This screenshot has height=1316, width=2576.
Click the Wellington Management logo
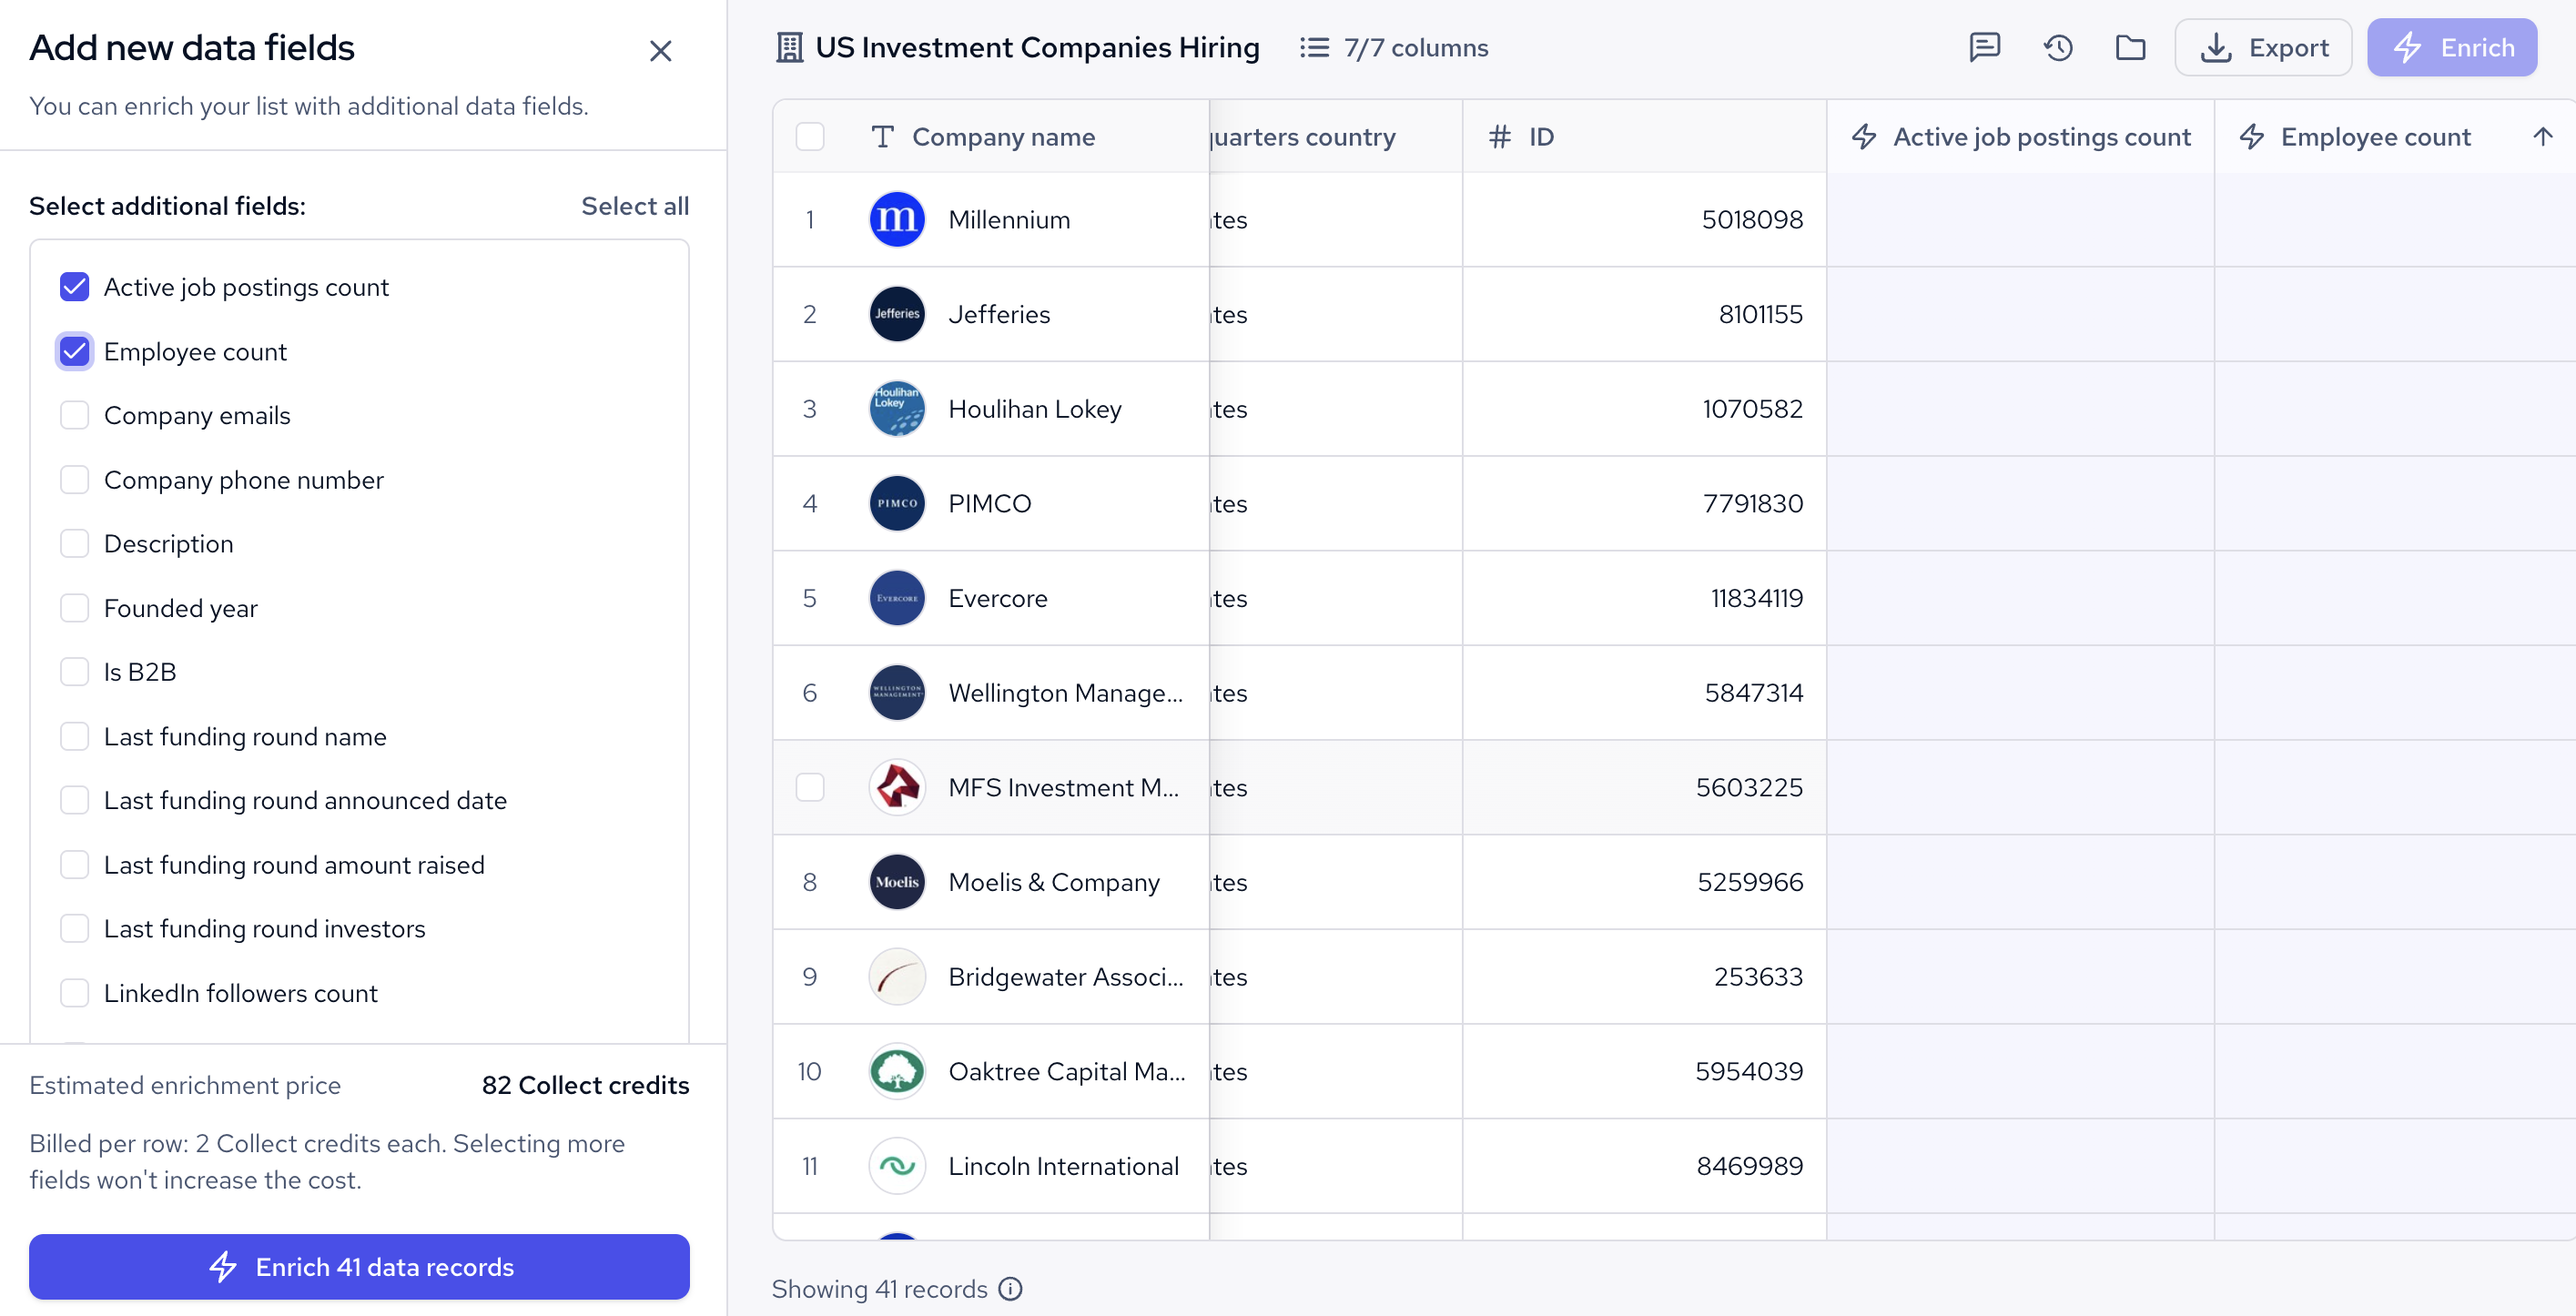(x=897, y=692)
